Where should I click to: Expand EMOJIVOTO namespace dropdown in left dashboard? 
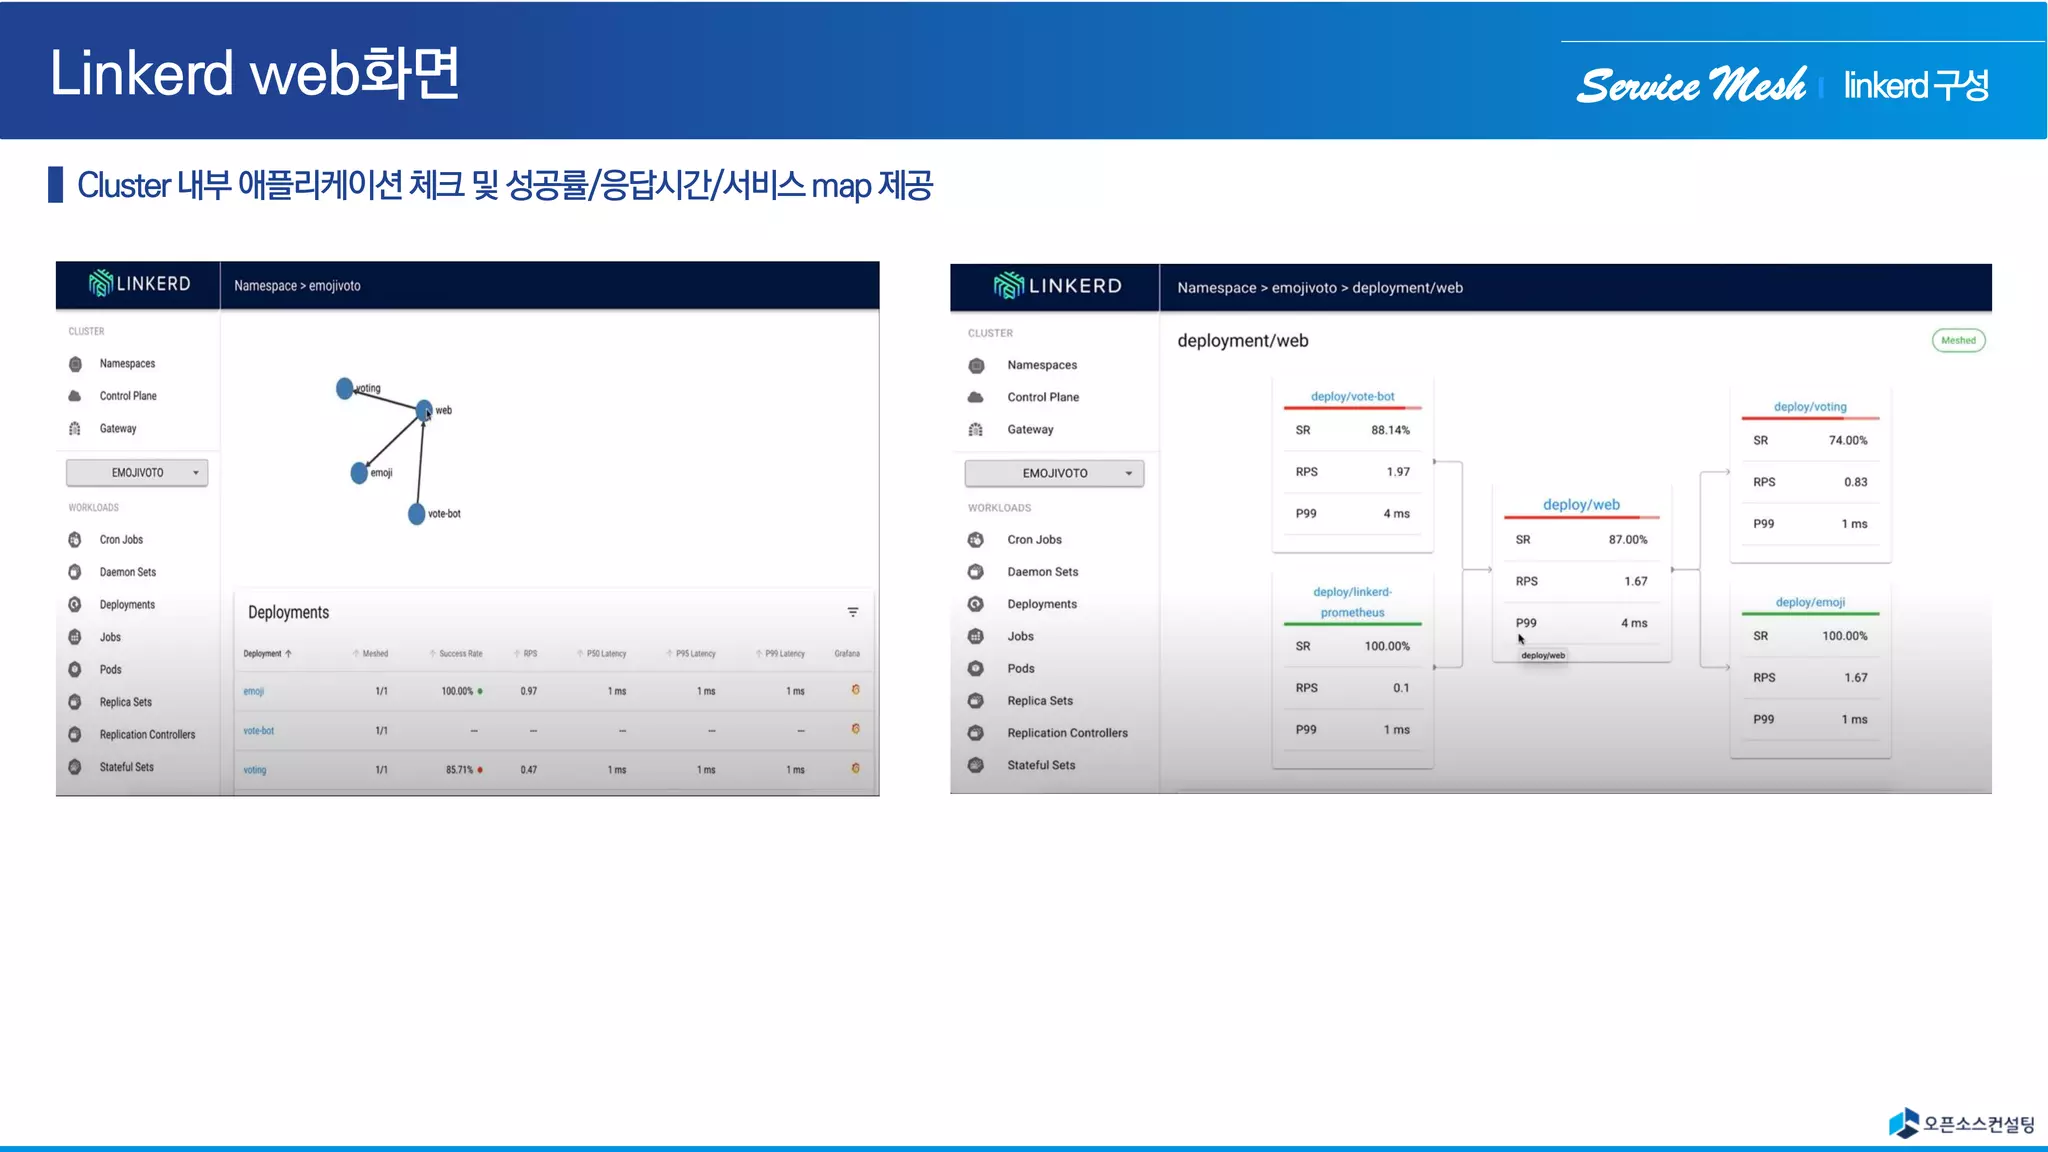(x=137, y=473)
